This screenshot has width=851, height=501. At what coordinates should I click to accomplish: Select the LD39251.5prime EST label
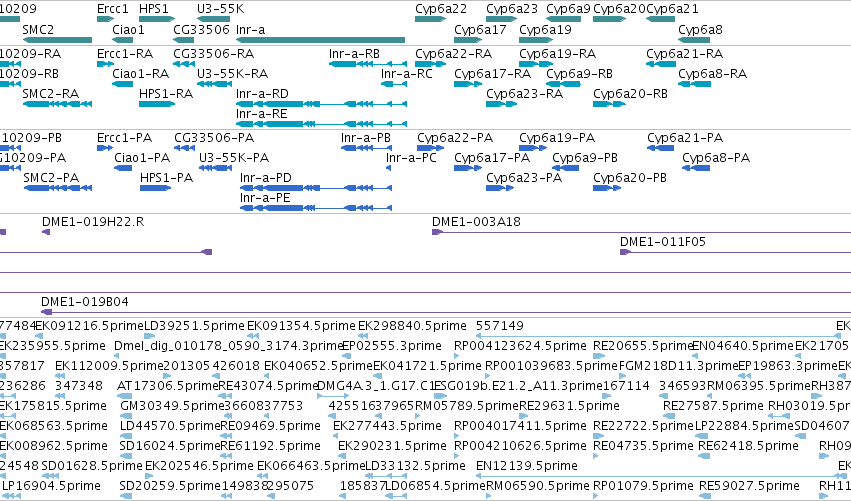point(194,326)
